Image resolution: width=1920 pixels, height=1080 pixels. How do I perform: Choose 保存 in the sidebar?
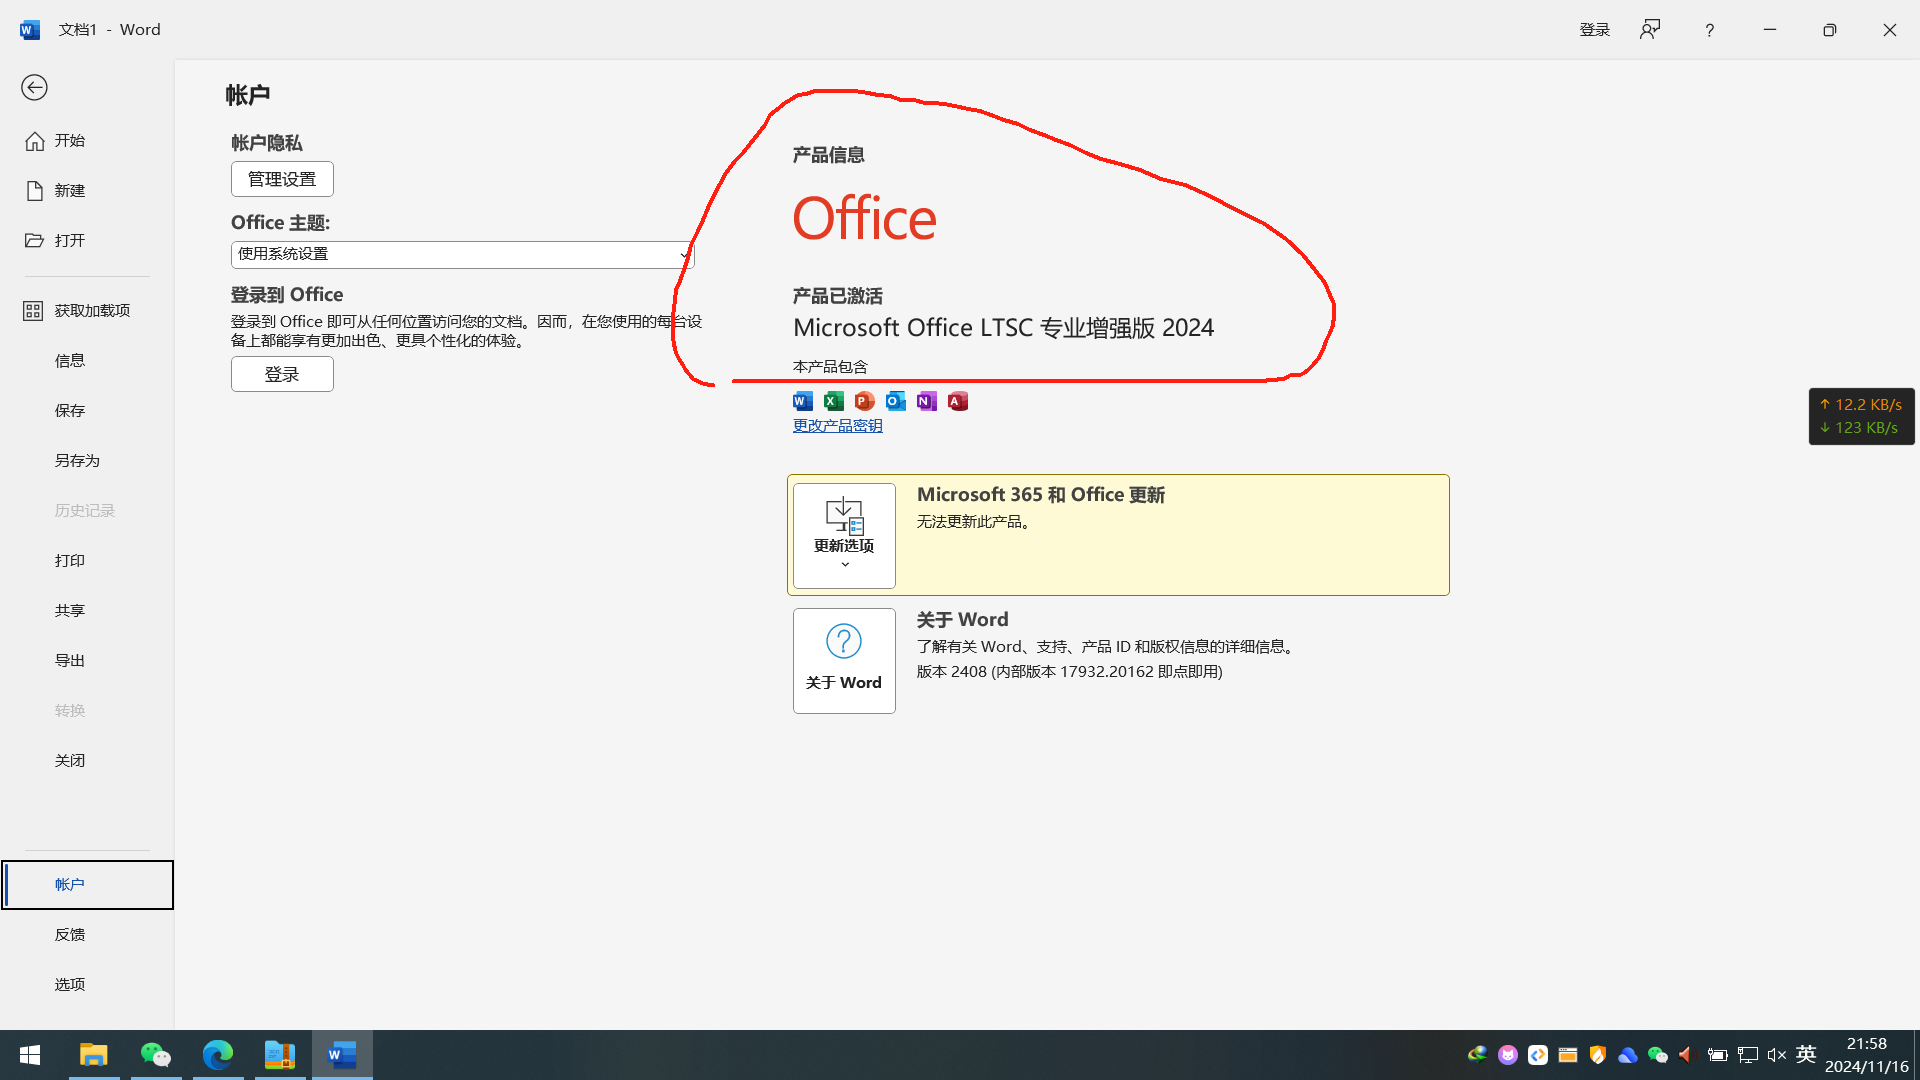coord(87,411)
